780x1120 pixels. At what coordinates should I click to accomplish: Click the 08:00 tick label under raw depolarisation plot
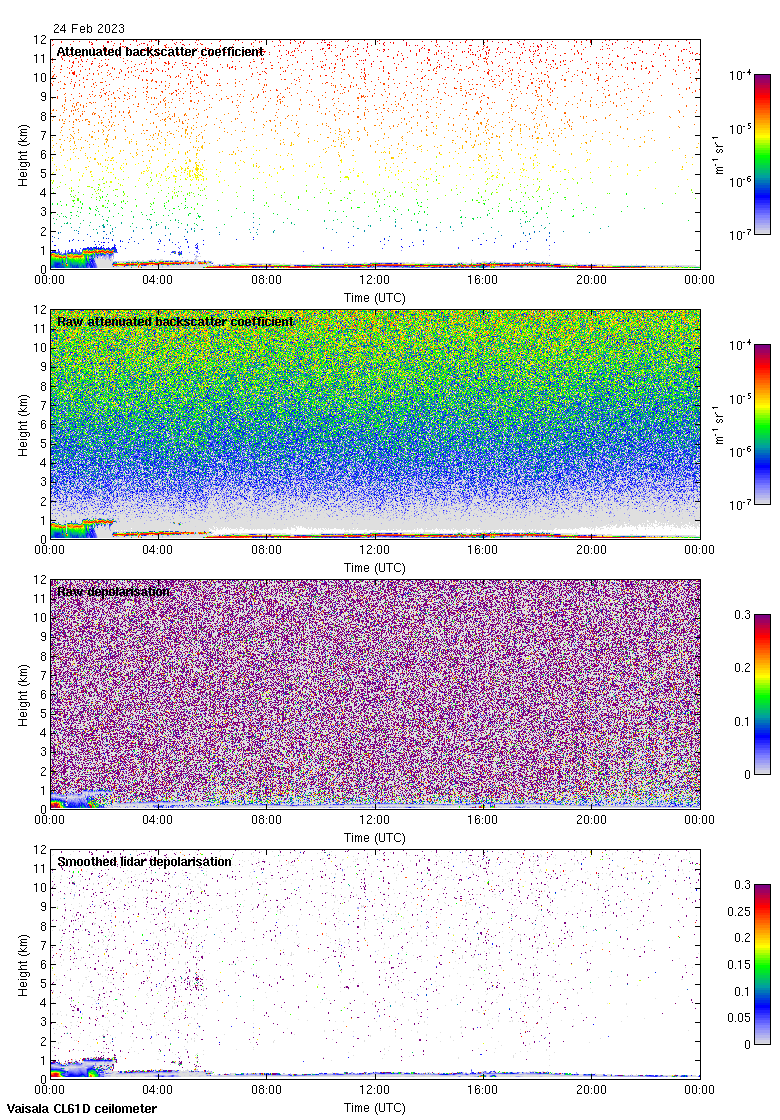[x=266, y=820]
